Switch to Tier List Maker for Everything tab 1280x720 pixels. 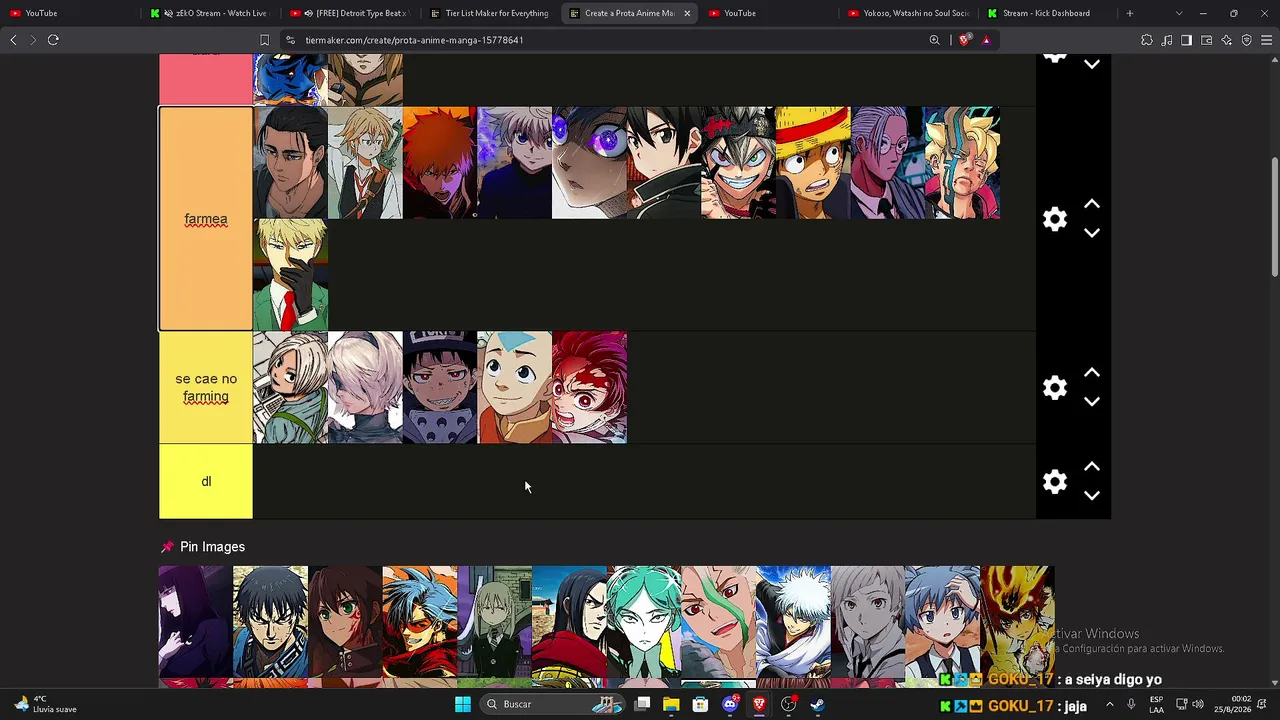coord(490,13)
